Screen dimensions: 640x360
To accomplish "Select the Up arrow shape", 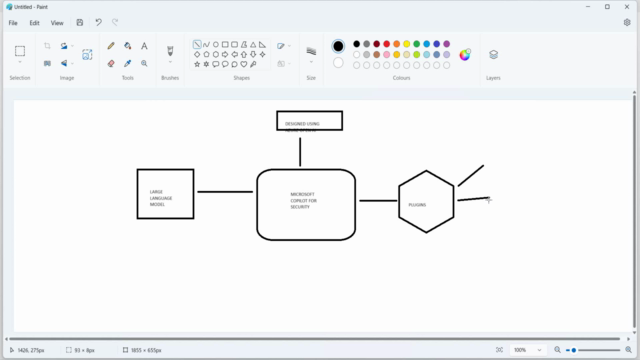I will (244, 54).
